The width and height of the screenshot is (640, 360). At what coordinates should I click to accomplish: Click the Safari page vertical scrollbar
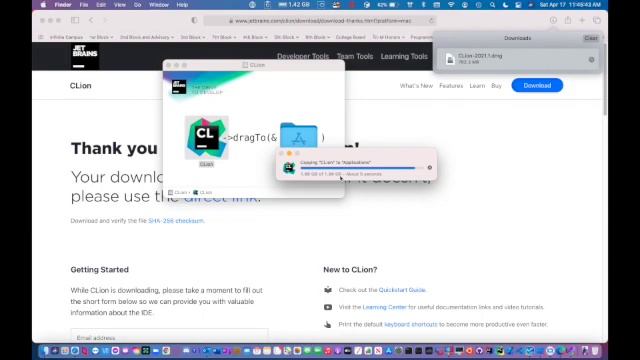pos(604,80)
